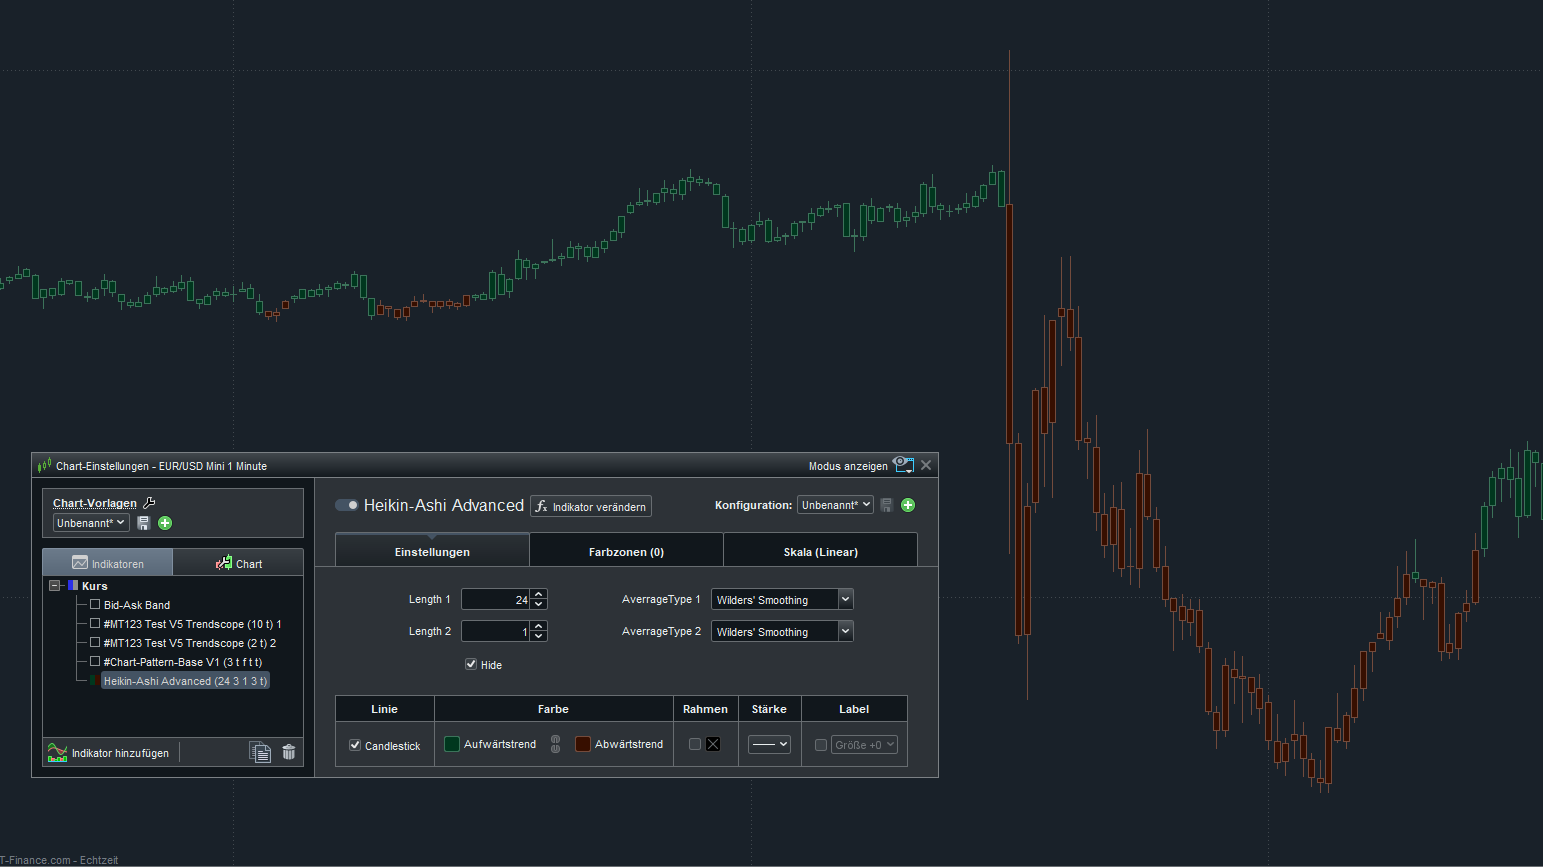Collapse the Kurs tree node
This screenshot has width=1543, height=867.
tap(55, 586)
